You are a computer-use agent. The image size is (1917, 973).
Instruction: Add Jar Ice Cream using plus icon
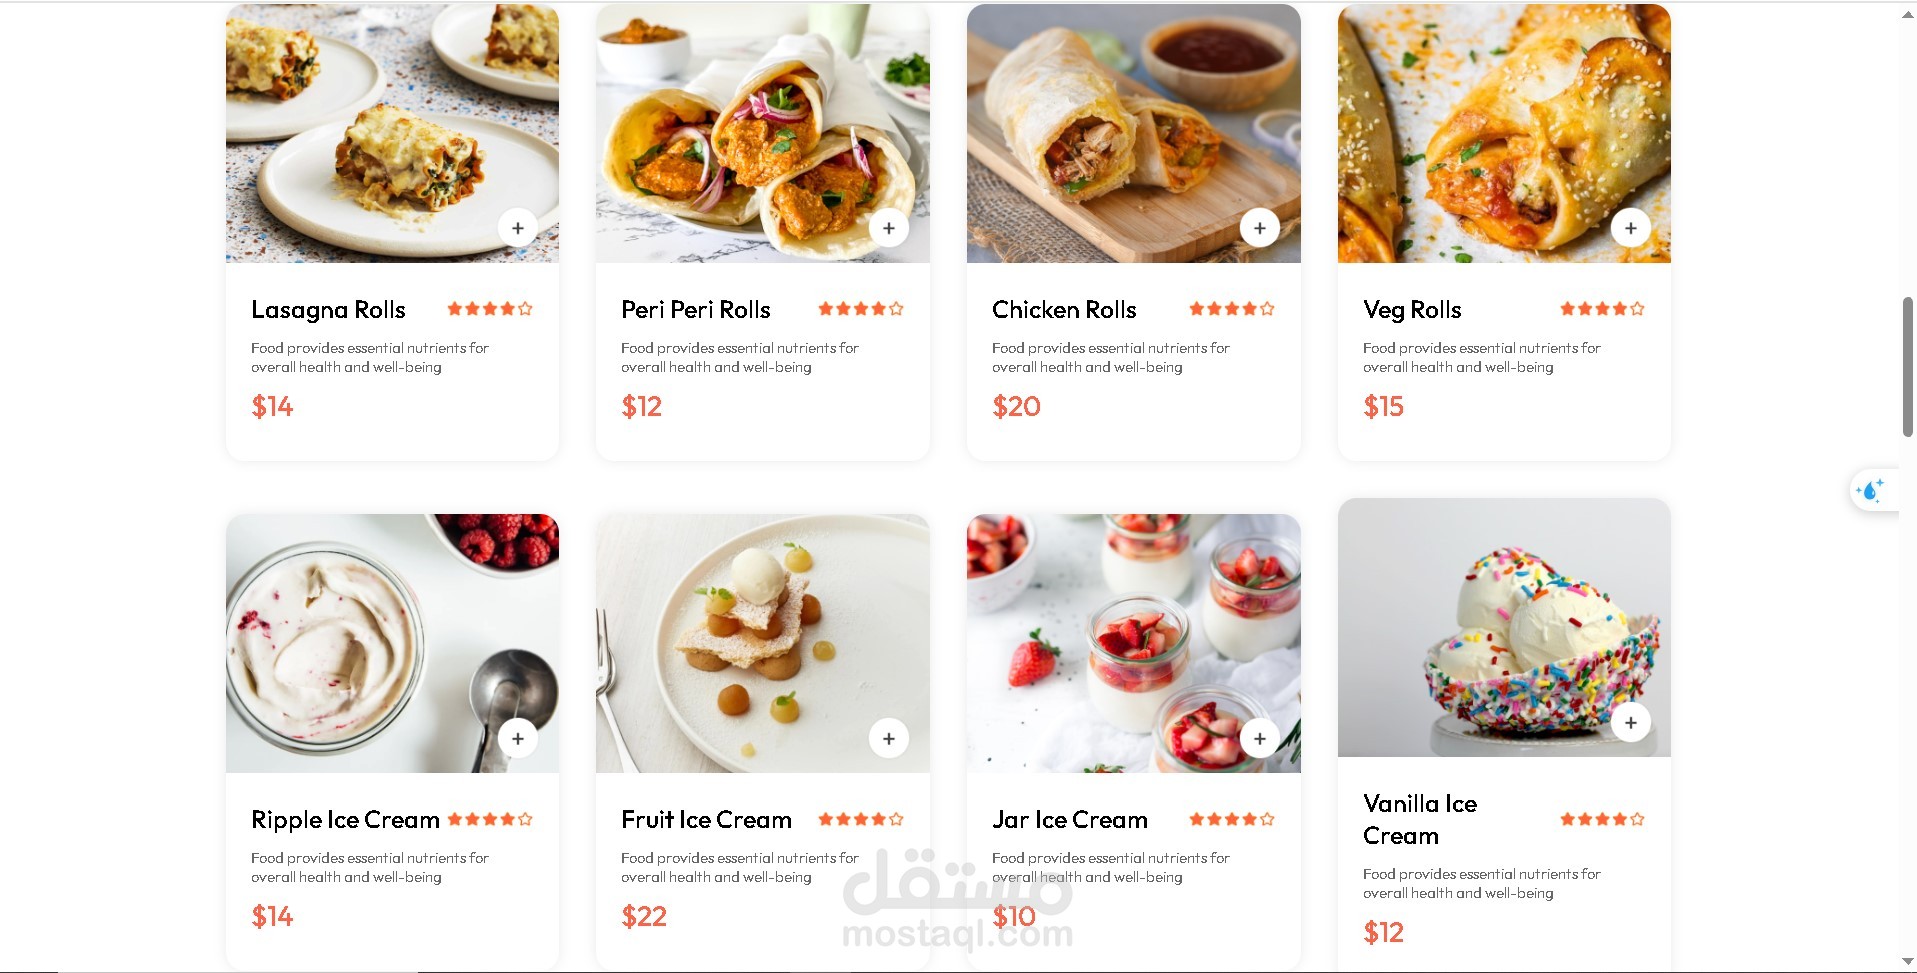tap(1260, 739)
